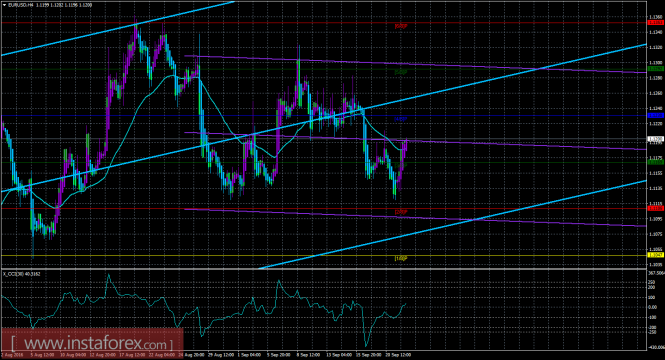
Task: Click the 1.1340 value on price scale
Action: click(x=654, y=32)
